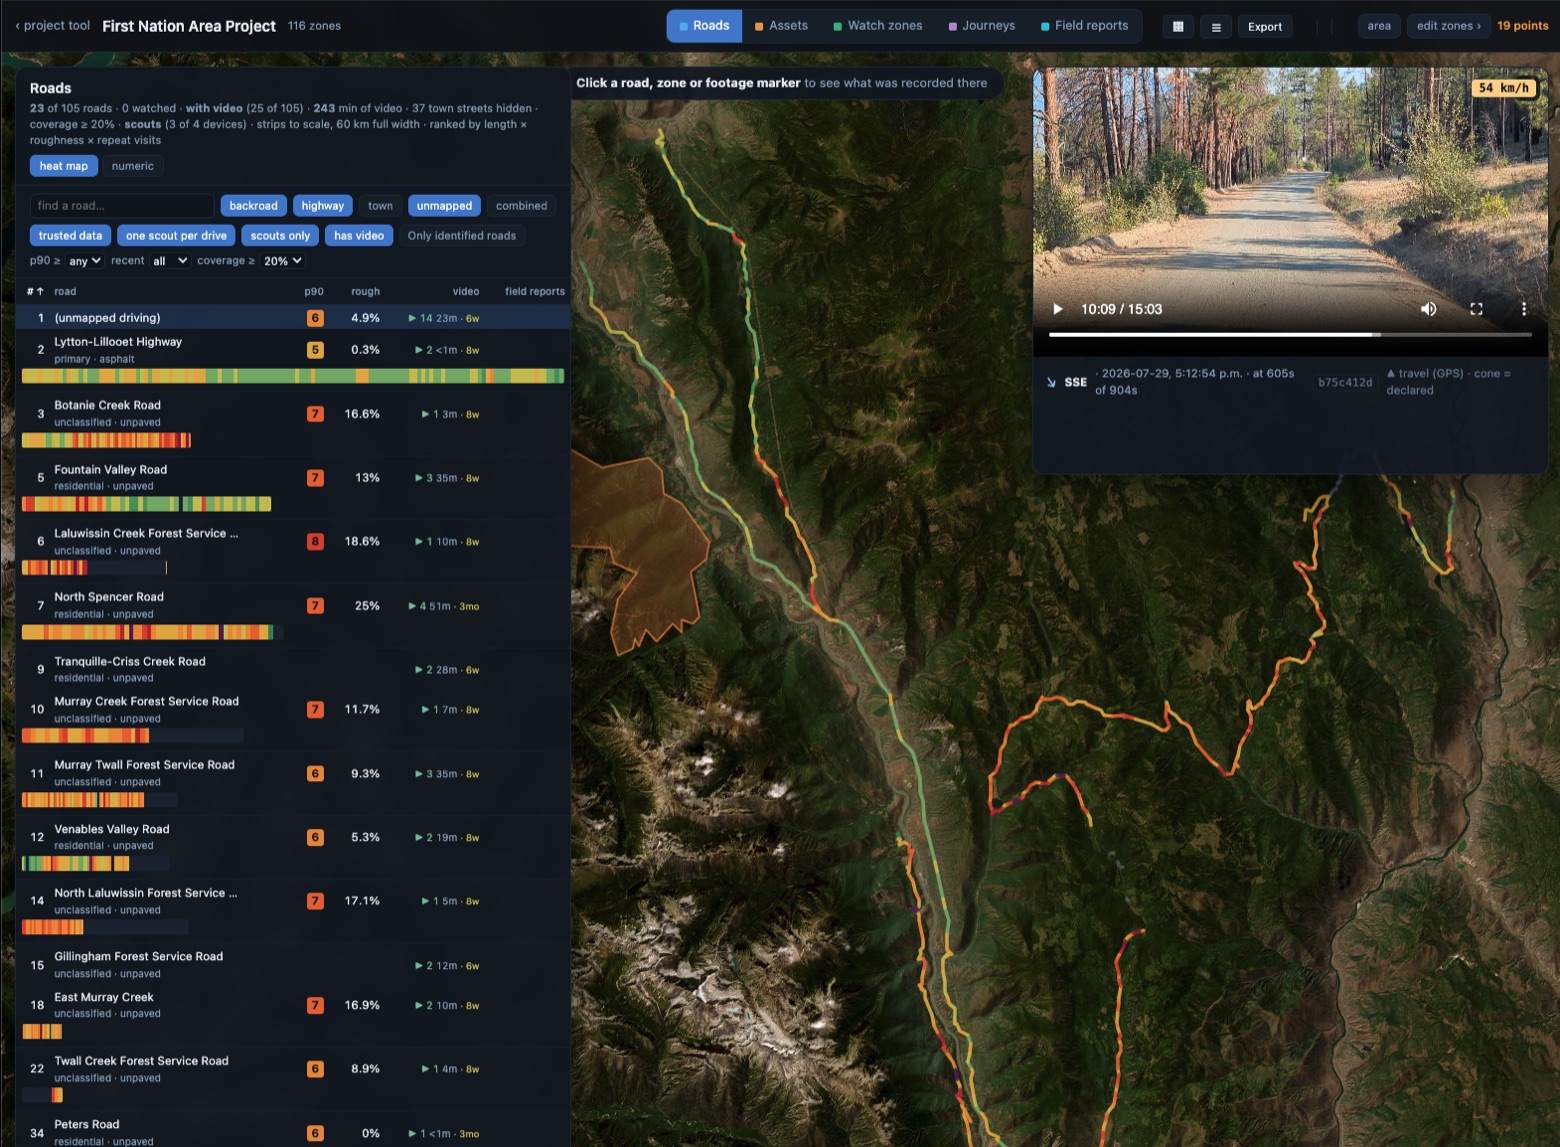Toggle the scouts only filter
1560x1147 pixels.
tap(280, 236)
